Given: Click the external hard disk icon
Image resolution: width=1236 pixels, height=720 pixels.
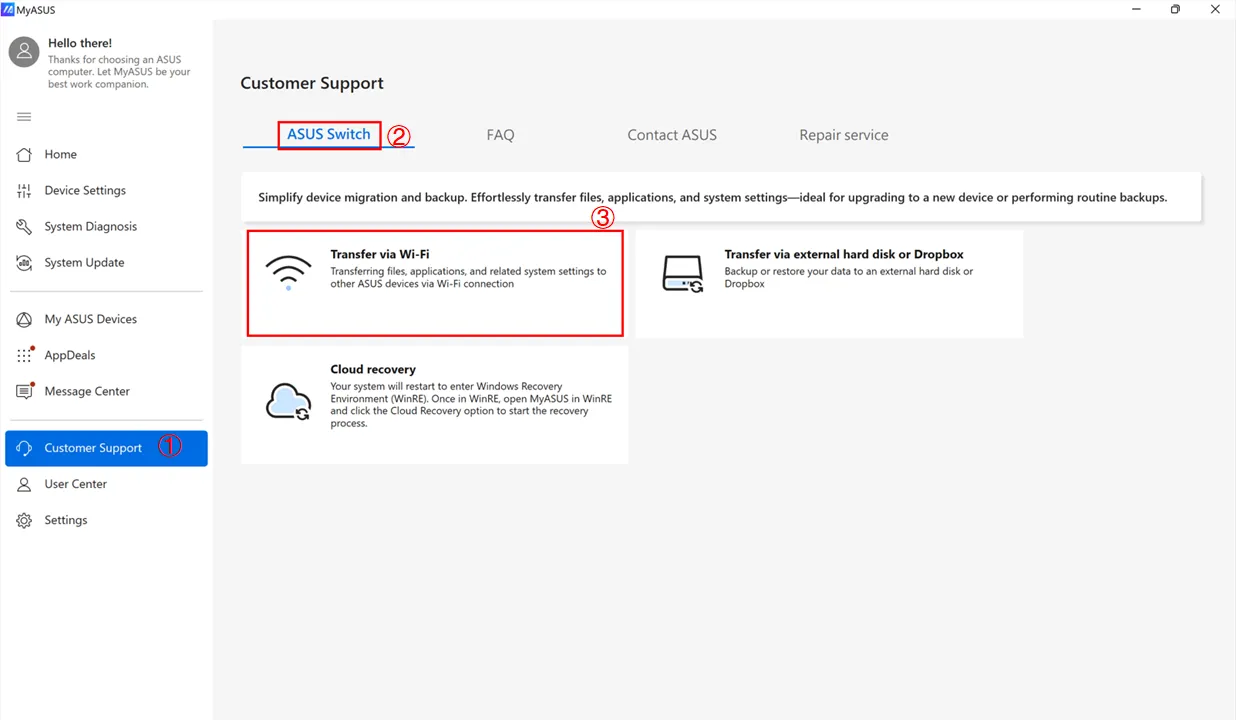Looking at the screenshot, I should (x=681, y=270).
